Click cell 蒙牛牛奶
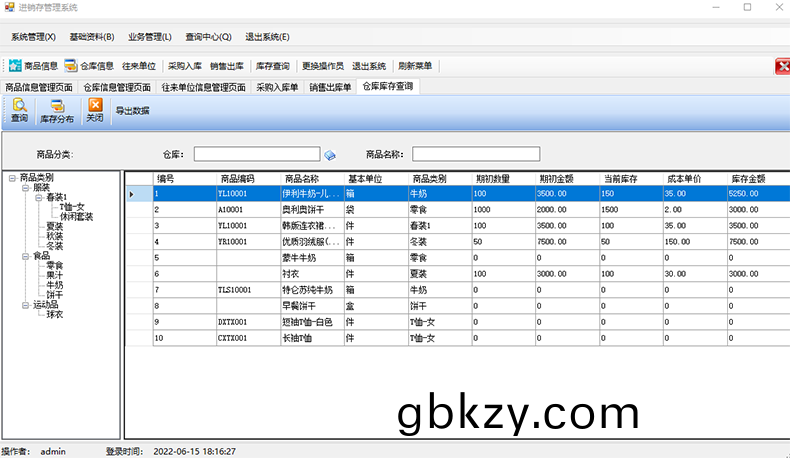Viewport: 790px width, 458px height. click(x=312, y=258)
